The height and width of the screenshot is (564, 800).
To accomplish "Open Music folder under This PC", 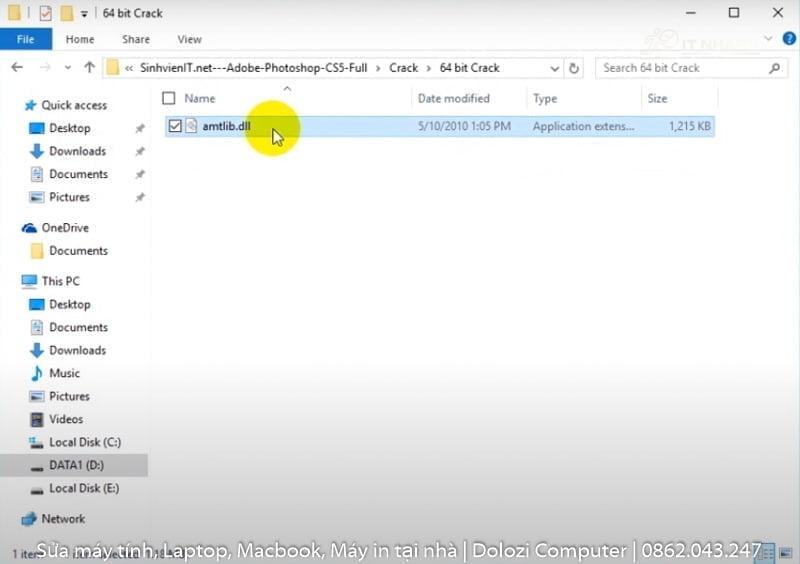I will [64, 373].
